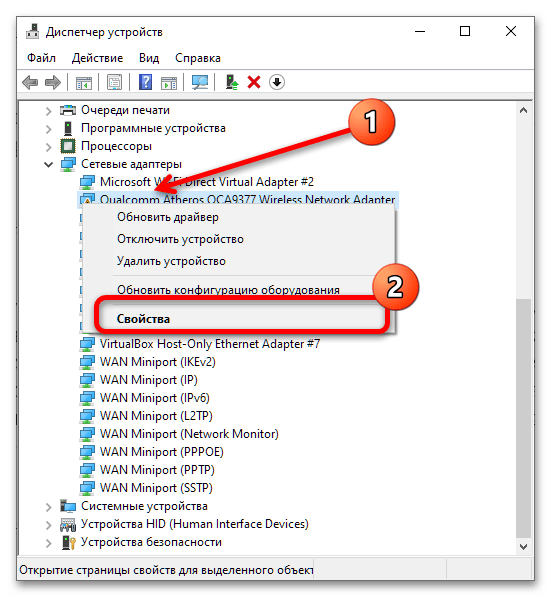Screen dimensions: 551x597
Task: Click the Forward arrow toolbar icon
Action: (53, 82)
